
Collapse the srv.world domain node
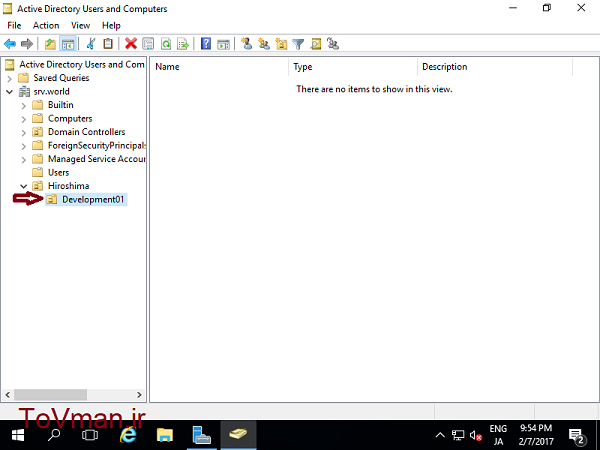pos(10,92)
